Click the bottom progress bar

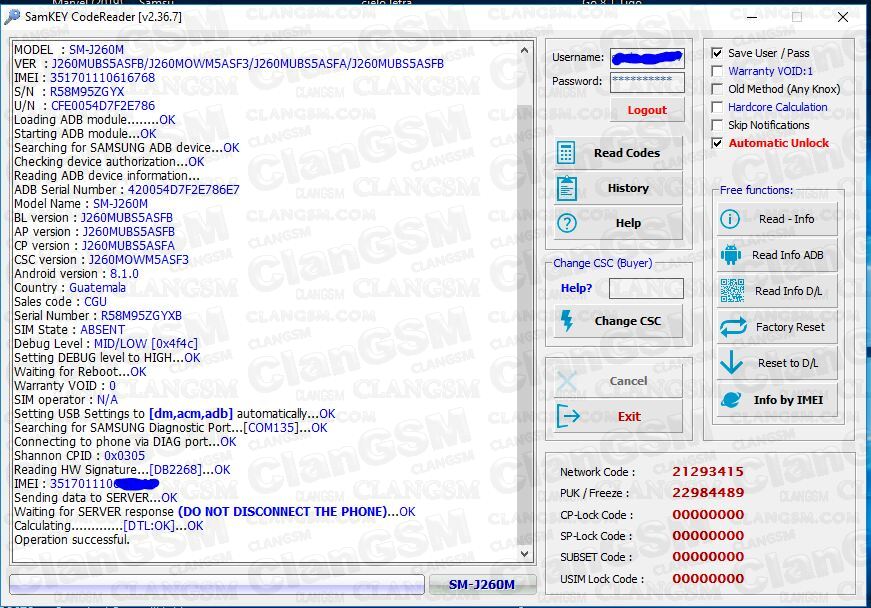click(x=217, y=584)
